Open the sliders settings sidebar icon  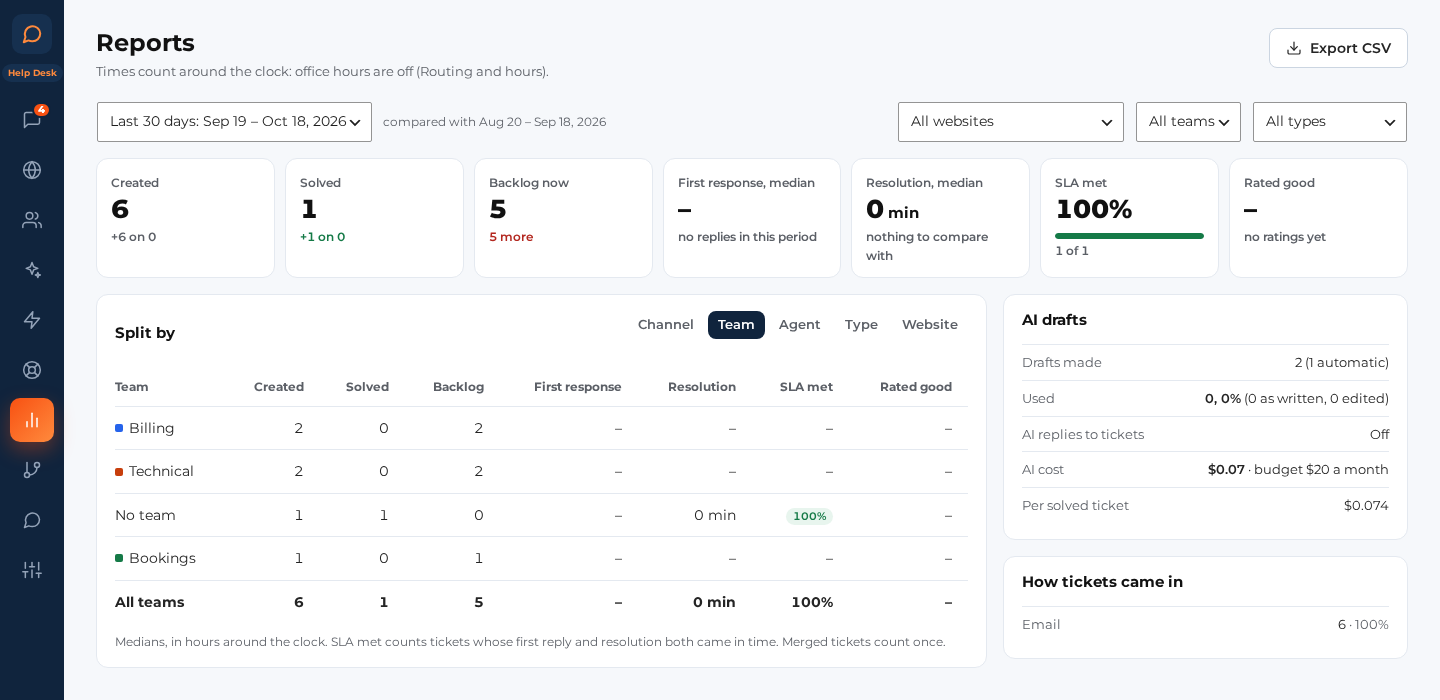pyautogui.click(x=32, y=570)
